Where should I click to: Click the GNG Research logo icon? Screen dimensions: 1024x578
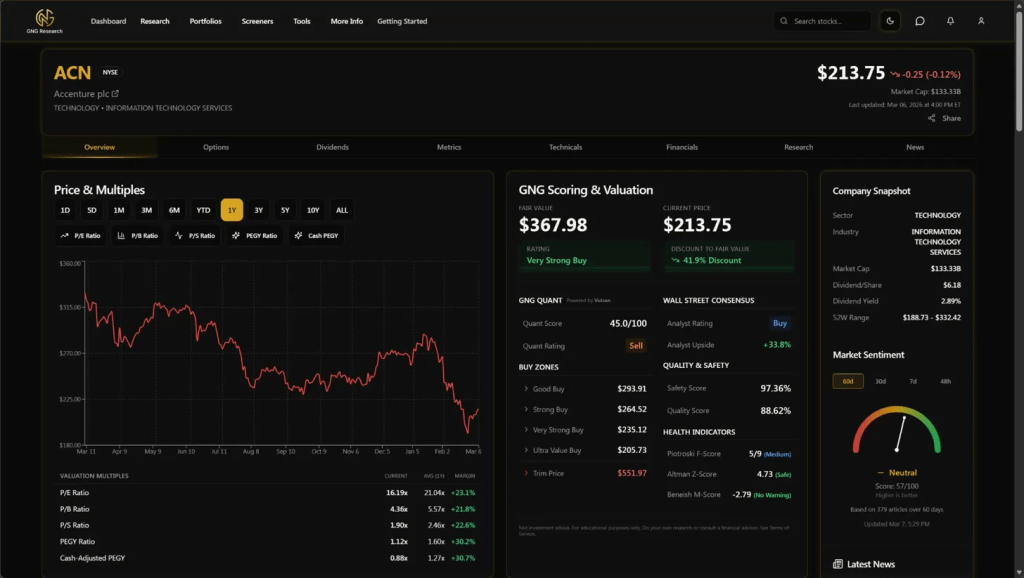tap(44, 17)
